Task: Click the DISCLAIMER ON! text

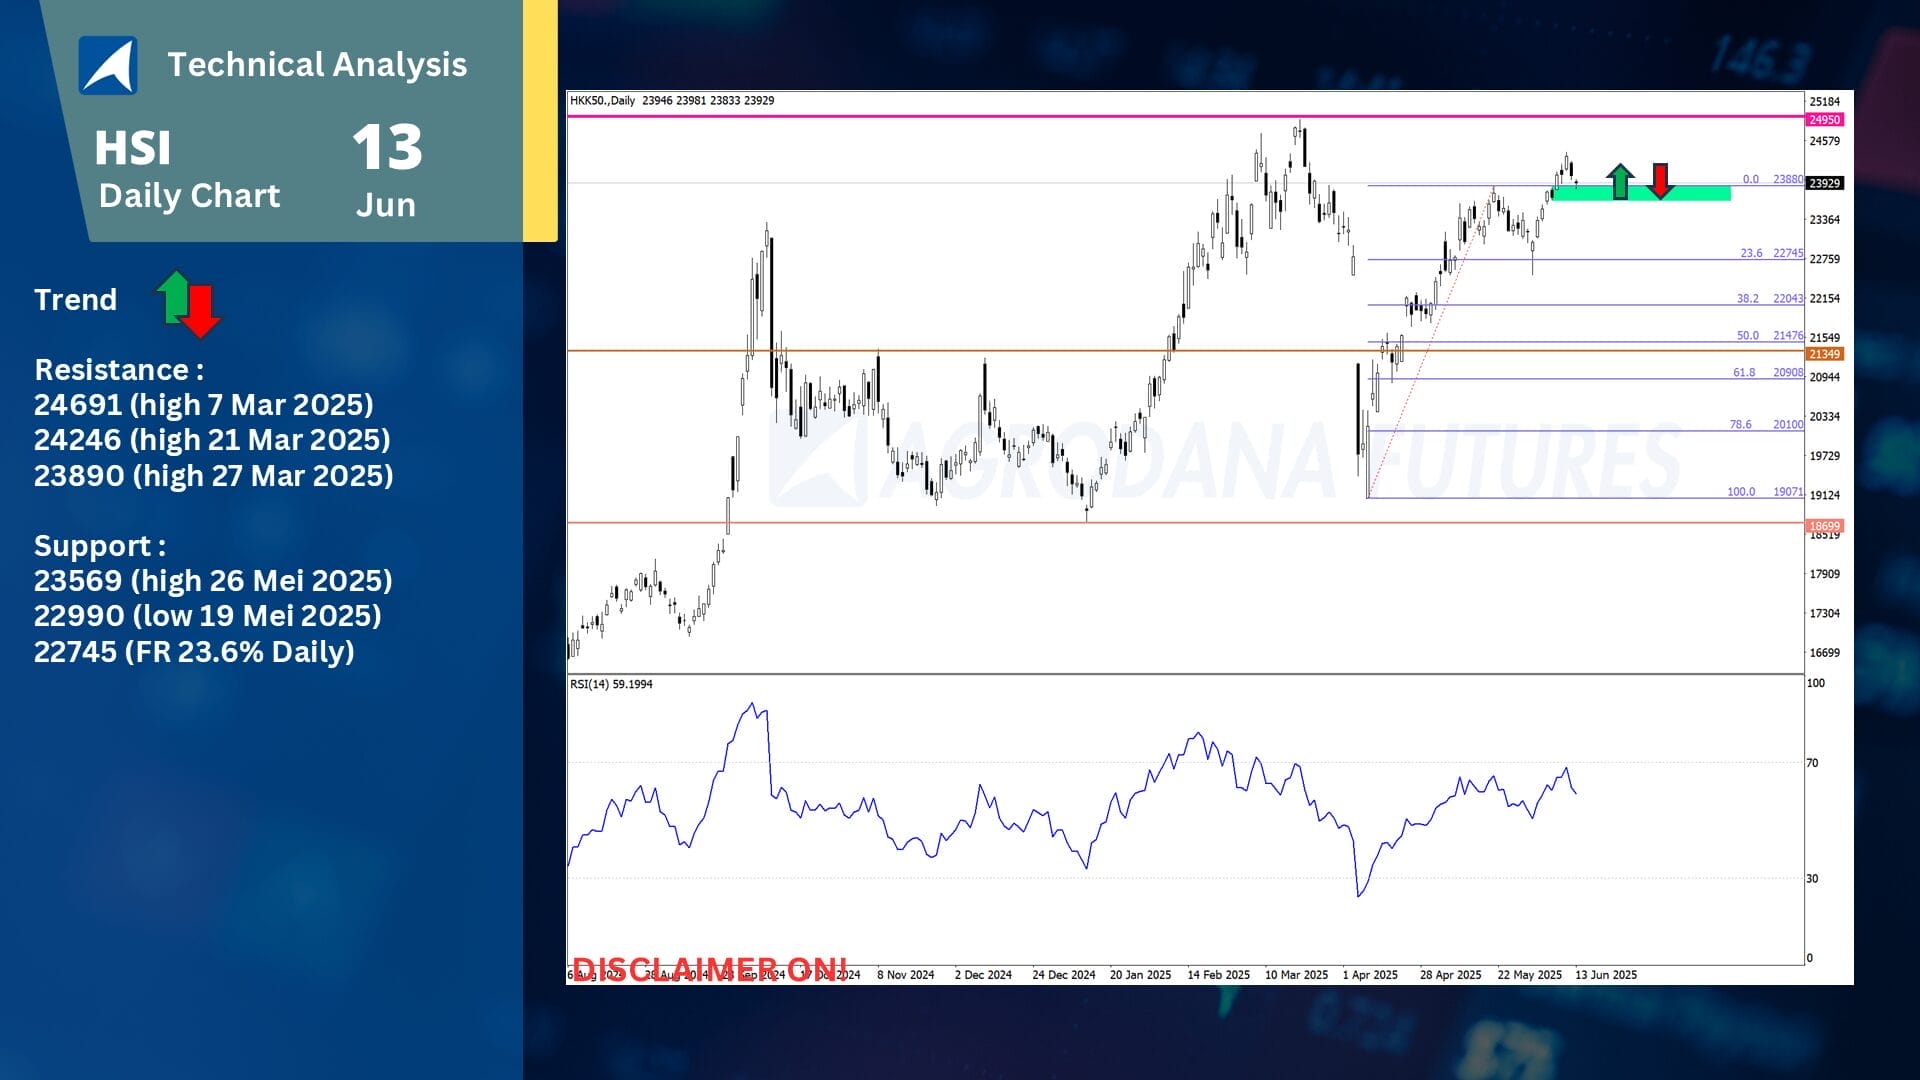Action: pyautogui.click(x=709, y=967)
